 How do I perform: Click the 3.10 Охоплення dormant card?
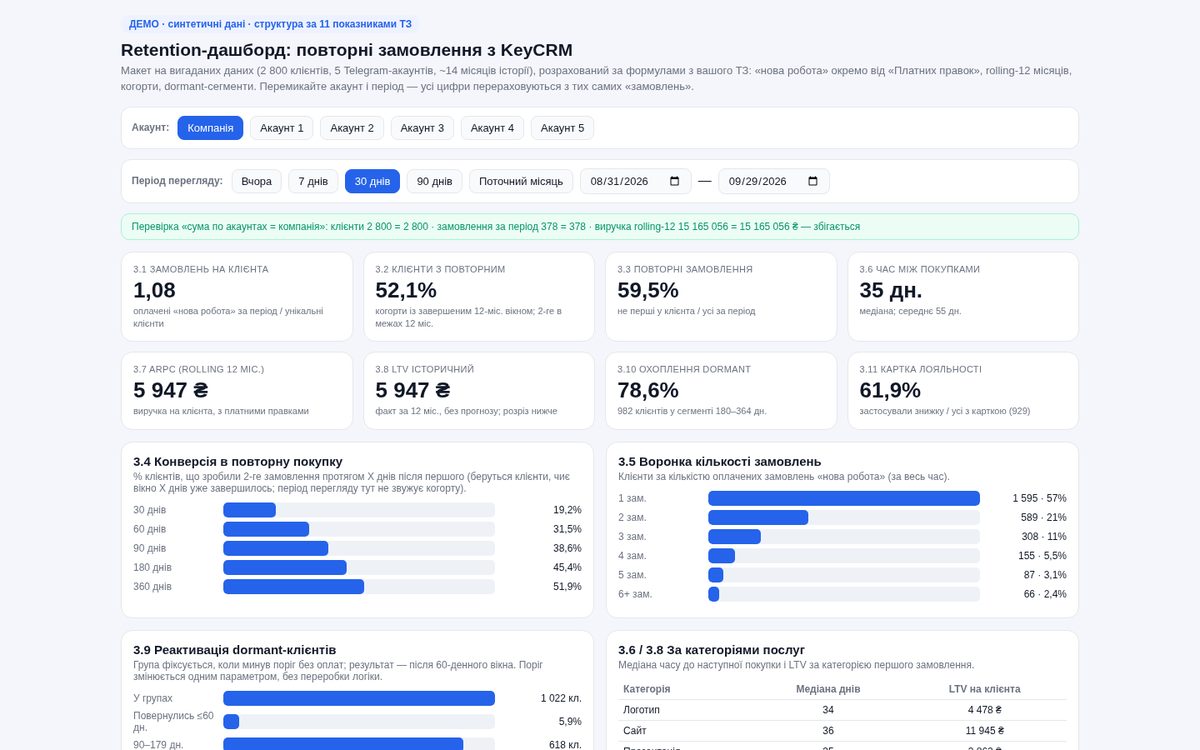[721, 390]
